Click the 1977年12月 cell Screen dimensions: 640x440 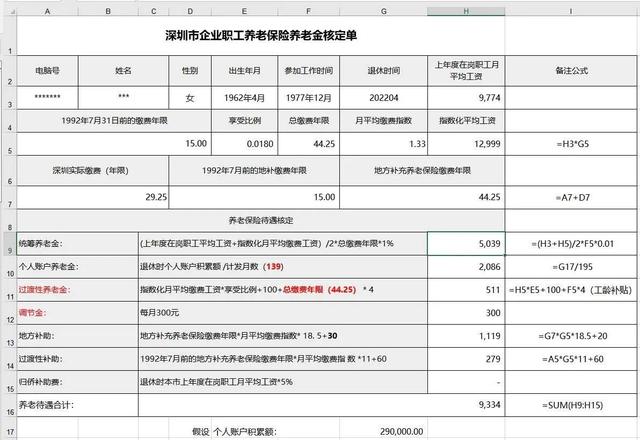309,98
